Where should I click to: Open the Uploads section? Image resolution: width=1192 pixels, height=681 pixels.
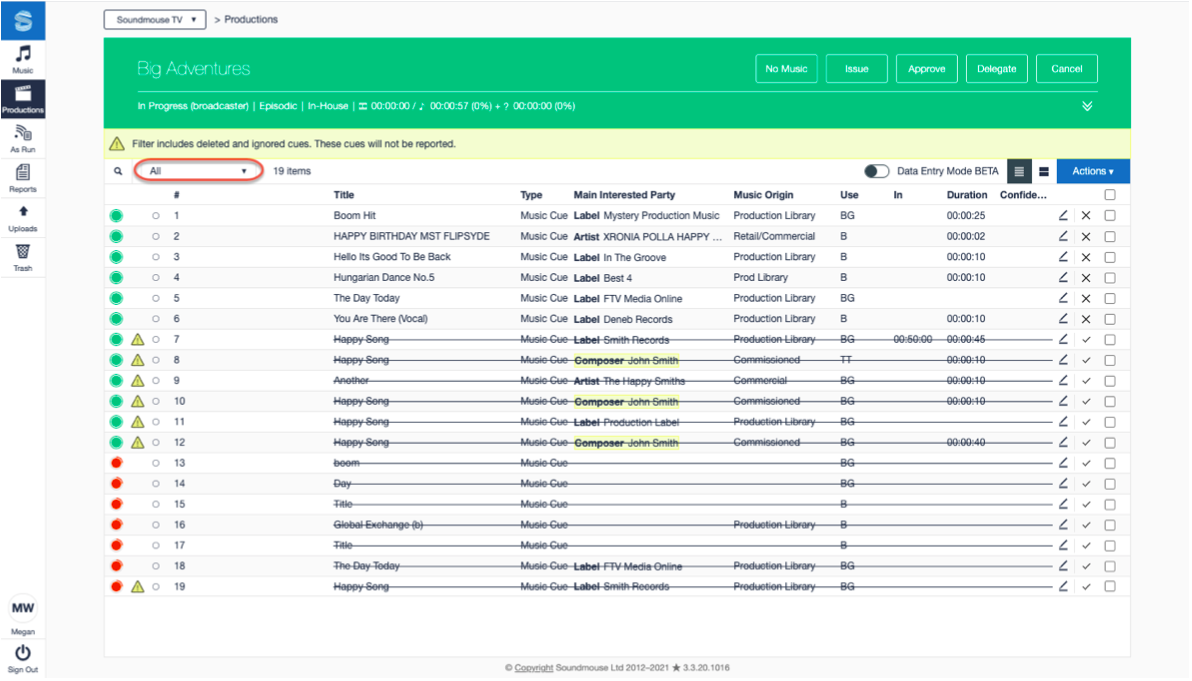point(23,219)
